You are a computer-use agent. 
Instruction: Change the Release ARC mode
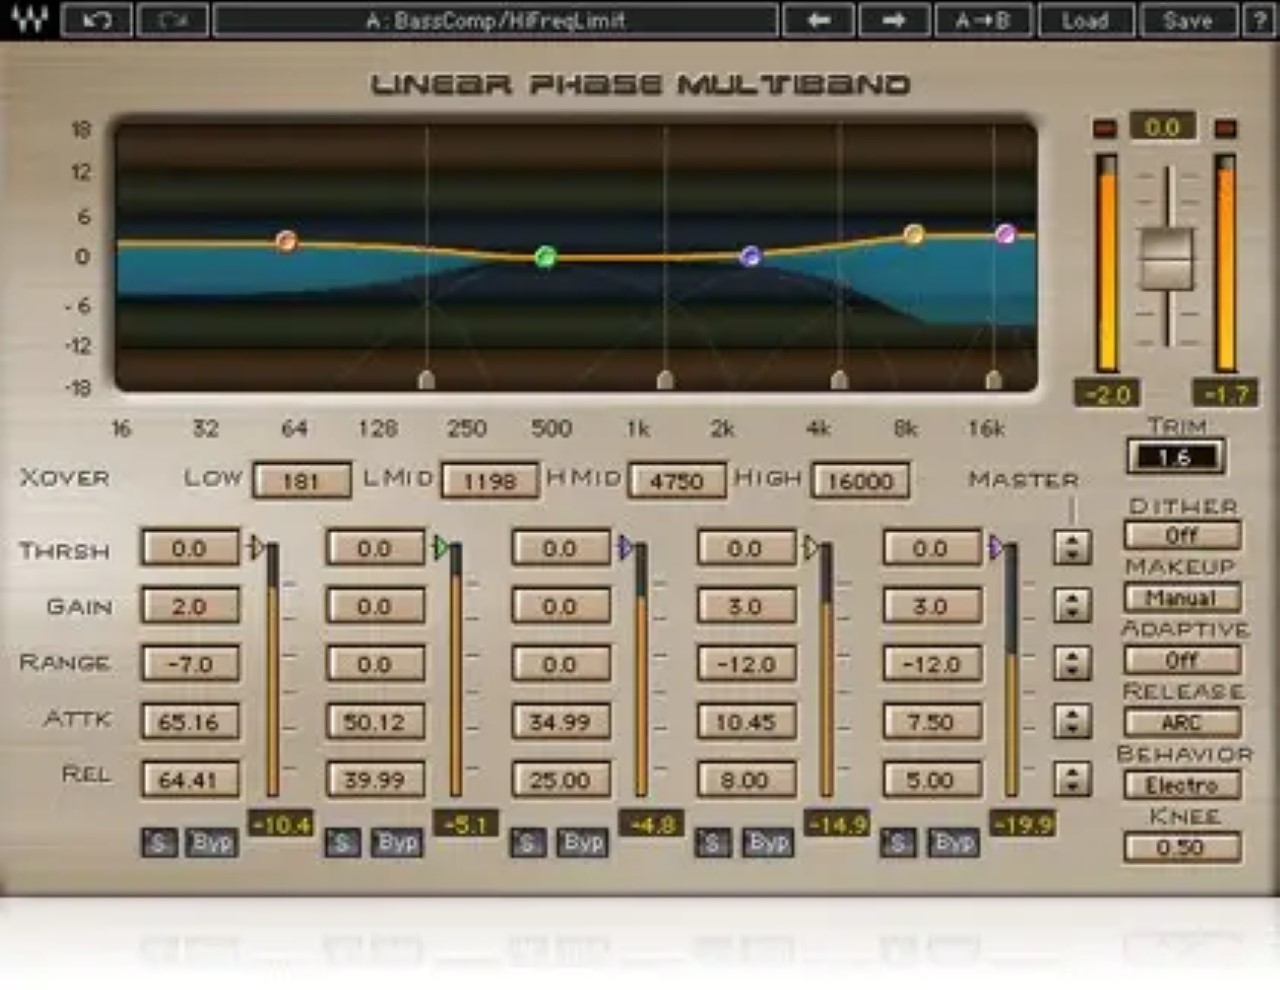pos(1181,722)
